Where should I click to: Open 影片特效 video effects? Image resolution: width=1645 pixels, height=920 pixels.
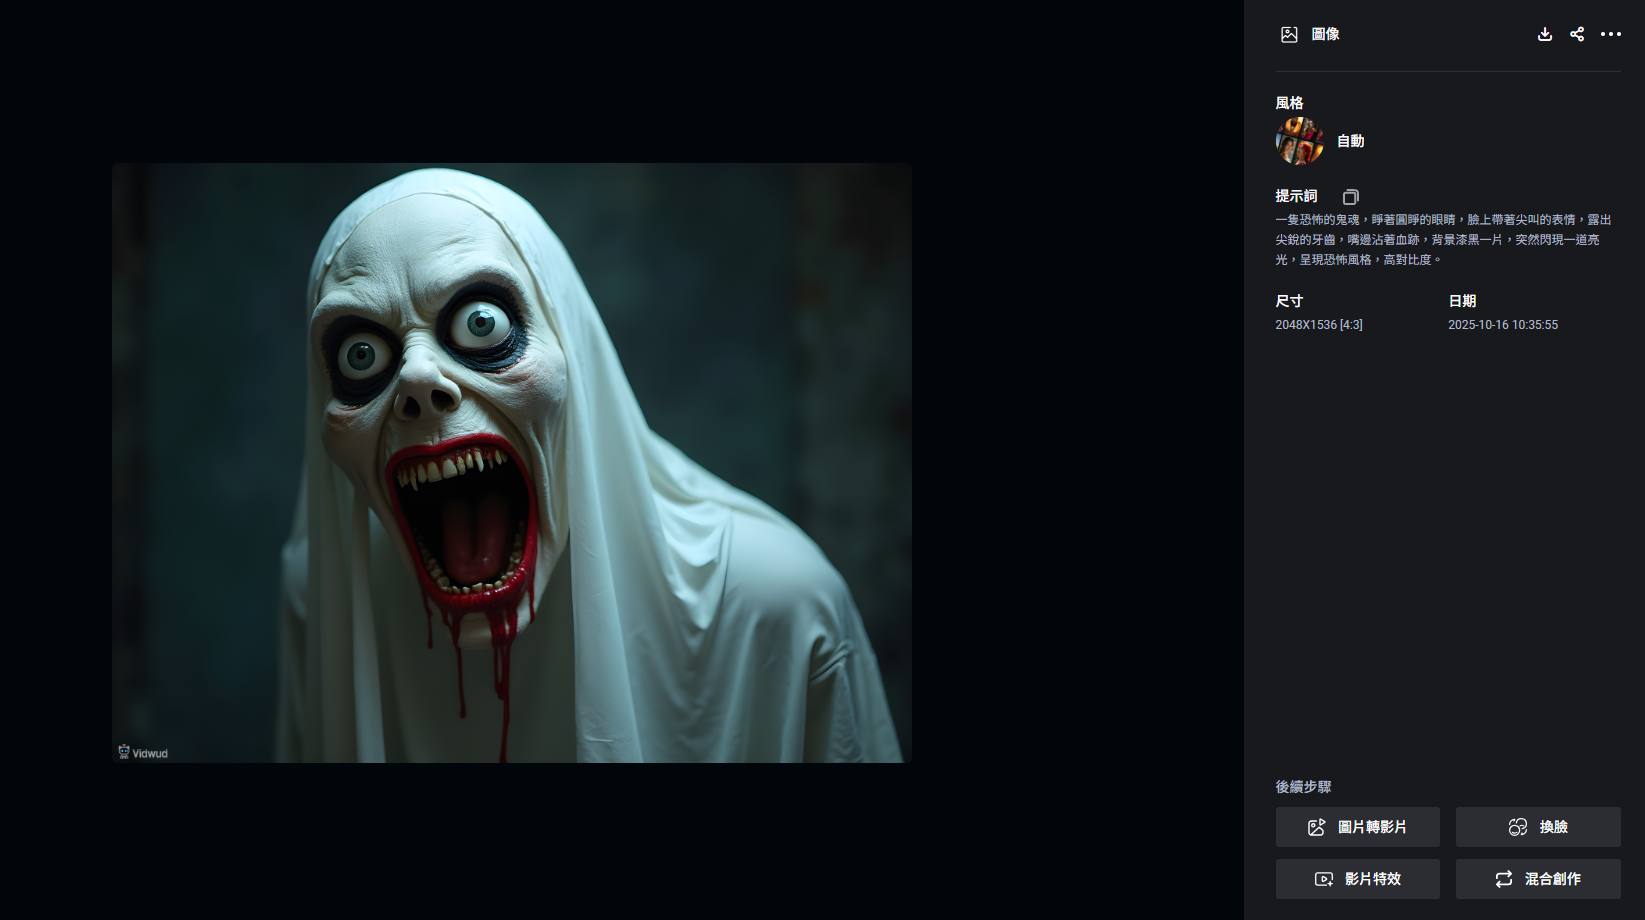(x=1357, y=879)
